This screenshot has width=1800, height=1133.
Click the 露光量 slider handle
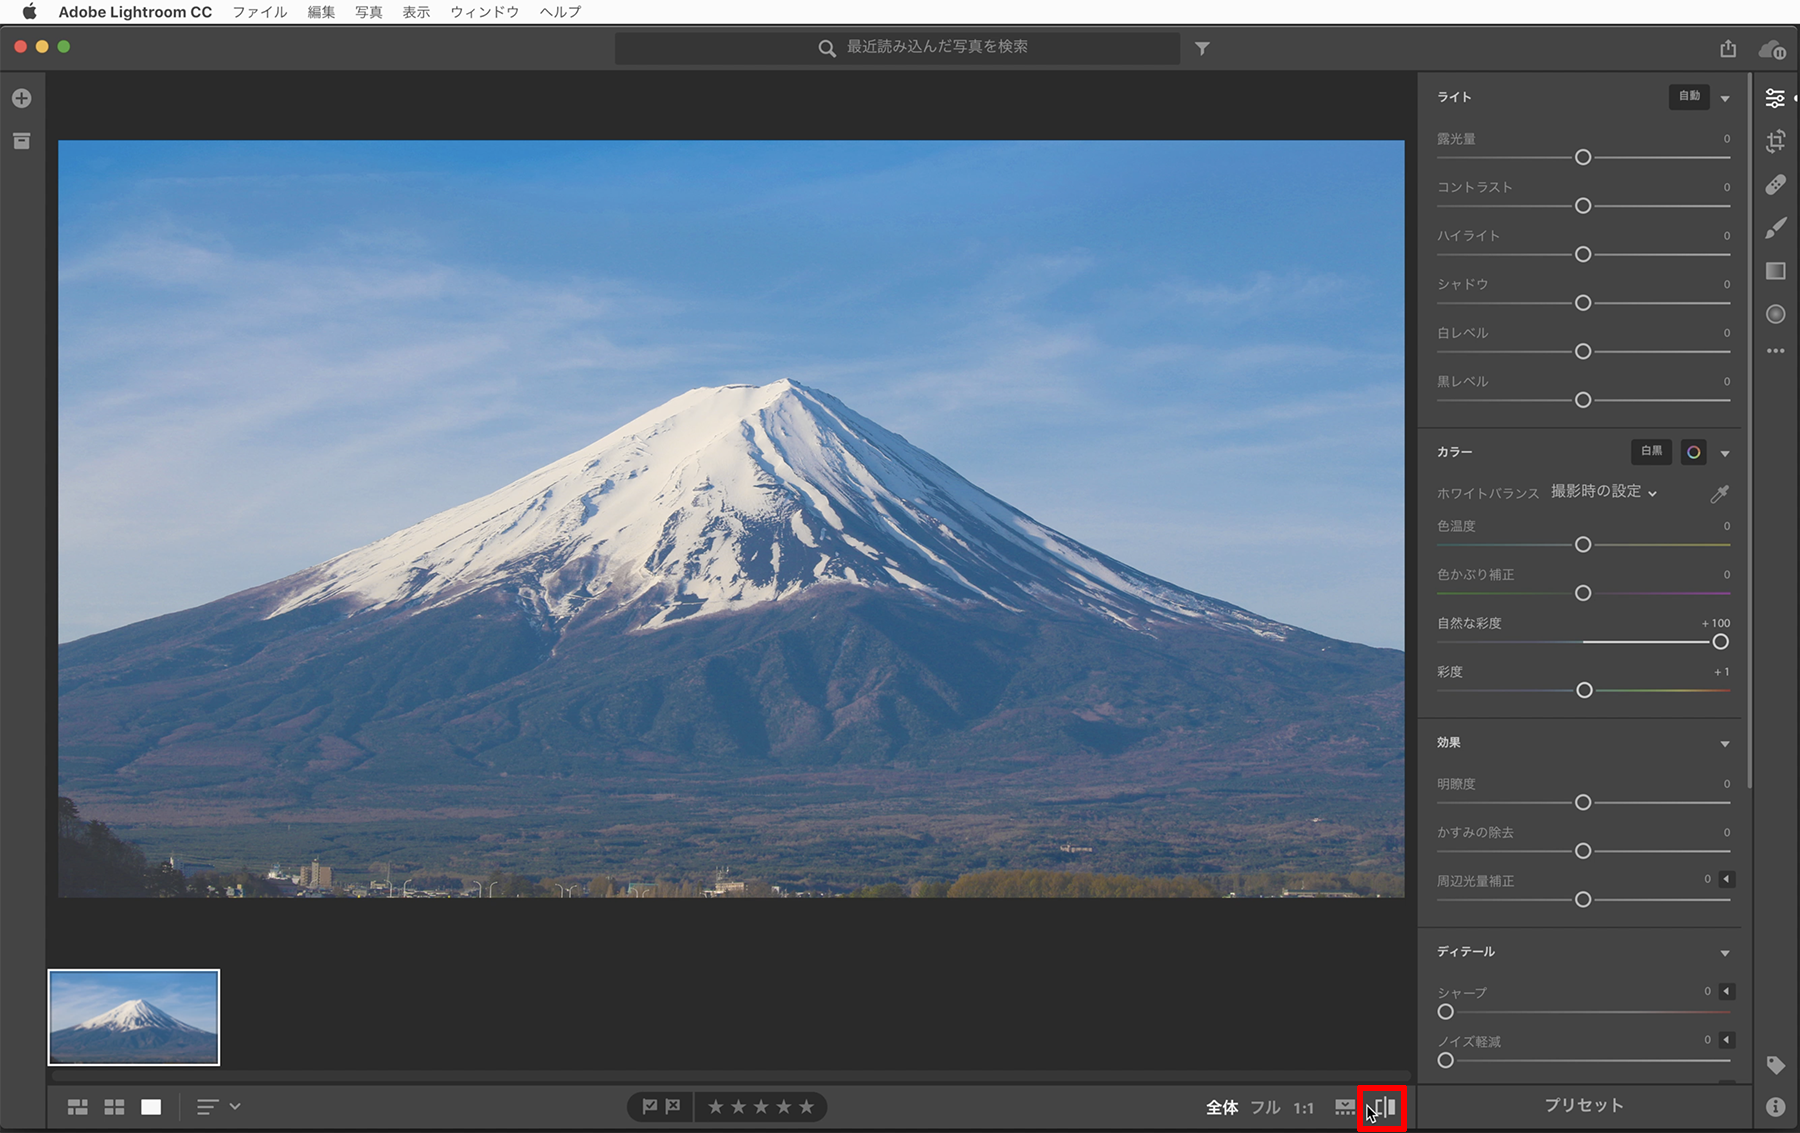tap(1583, 157)
